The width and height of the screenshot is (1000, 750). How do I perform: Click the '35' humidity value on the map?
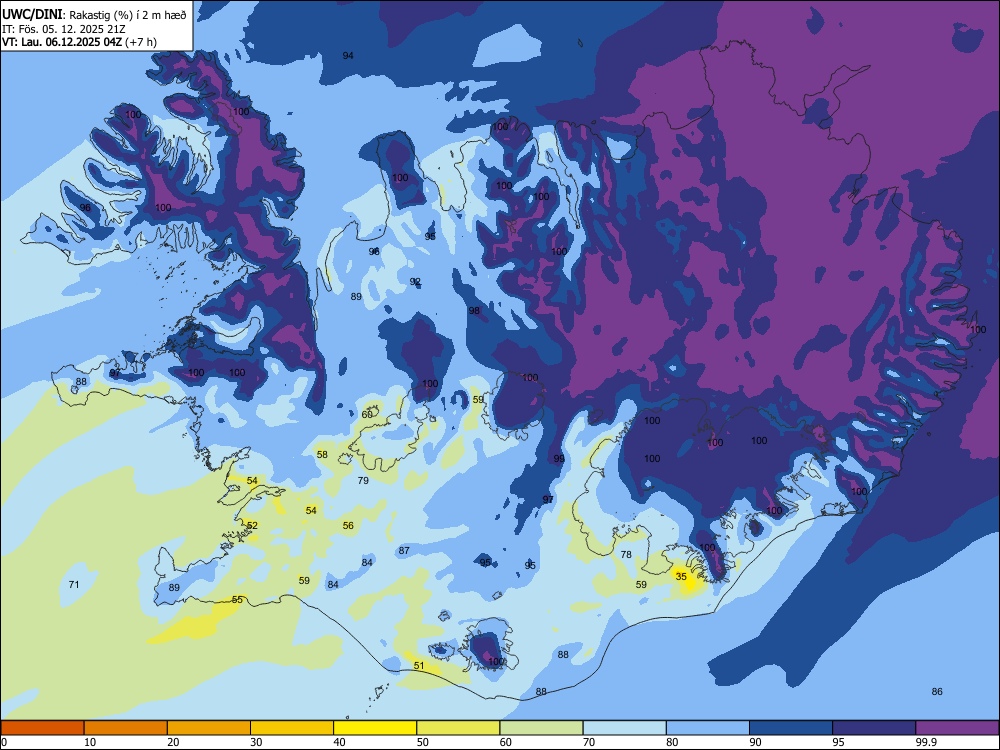pos(681,577)
